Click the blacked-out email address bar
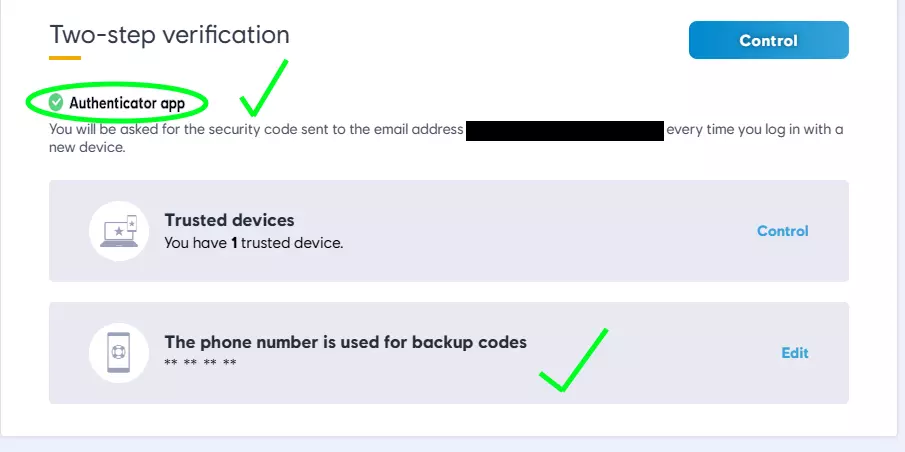This screenshot has height=452, width=905. pyautogui.click(x=565, y=131)
